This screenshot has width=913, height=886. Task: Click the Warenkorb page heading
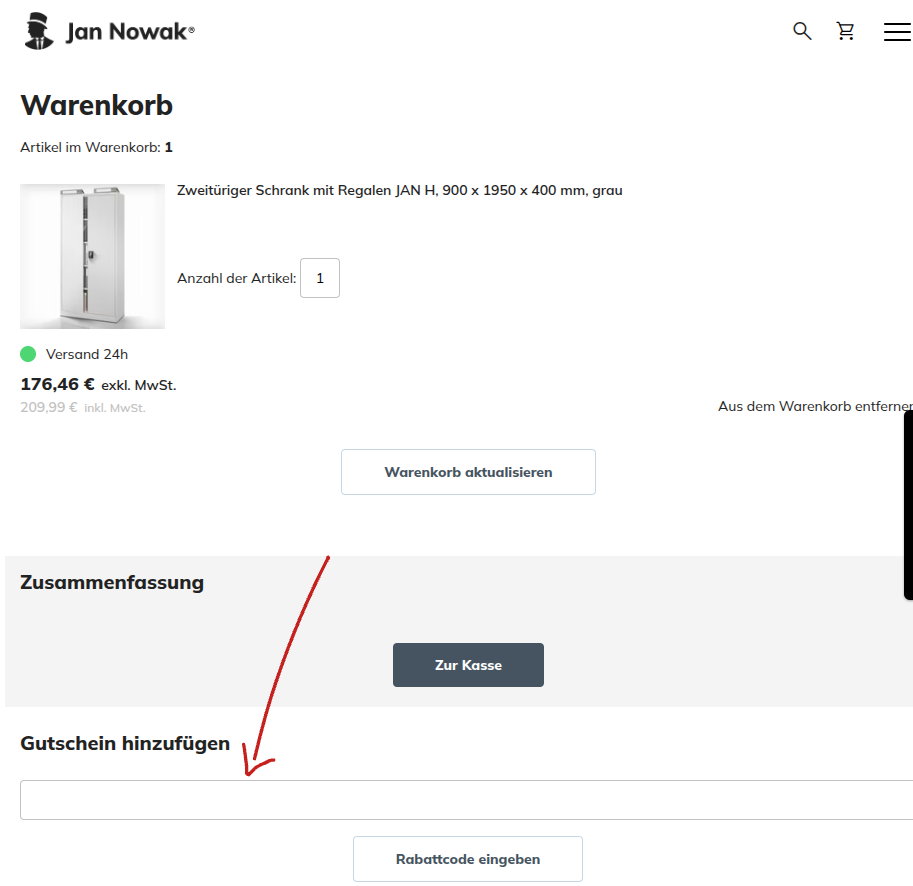96,105
